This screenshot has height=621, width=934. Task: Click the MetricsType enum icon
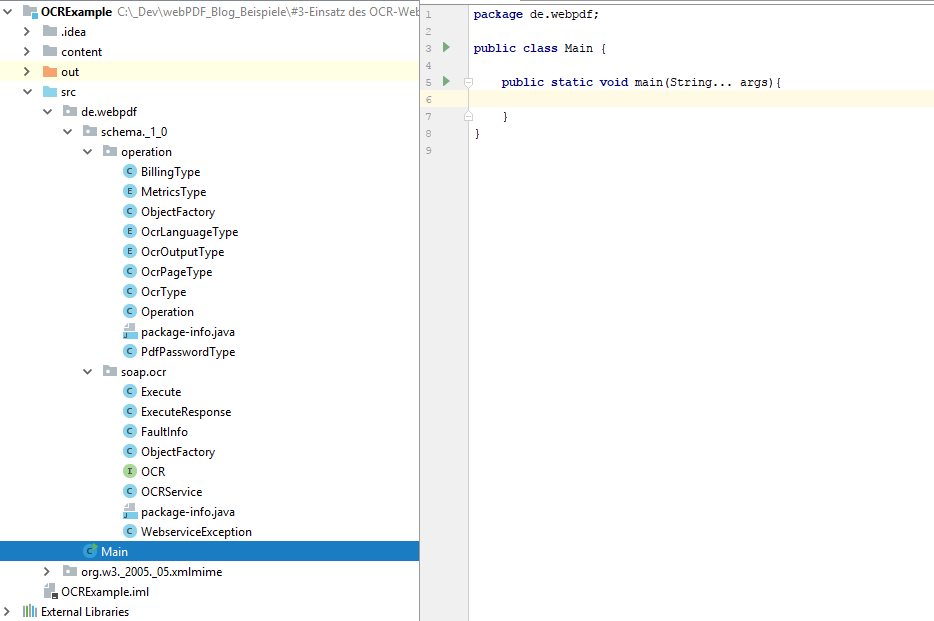[129, 191]
